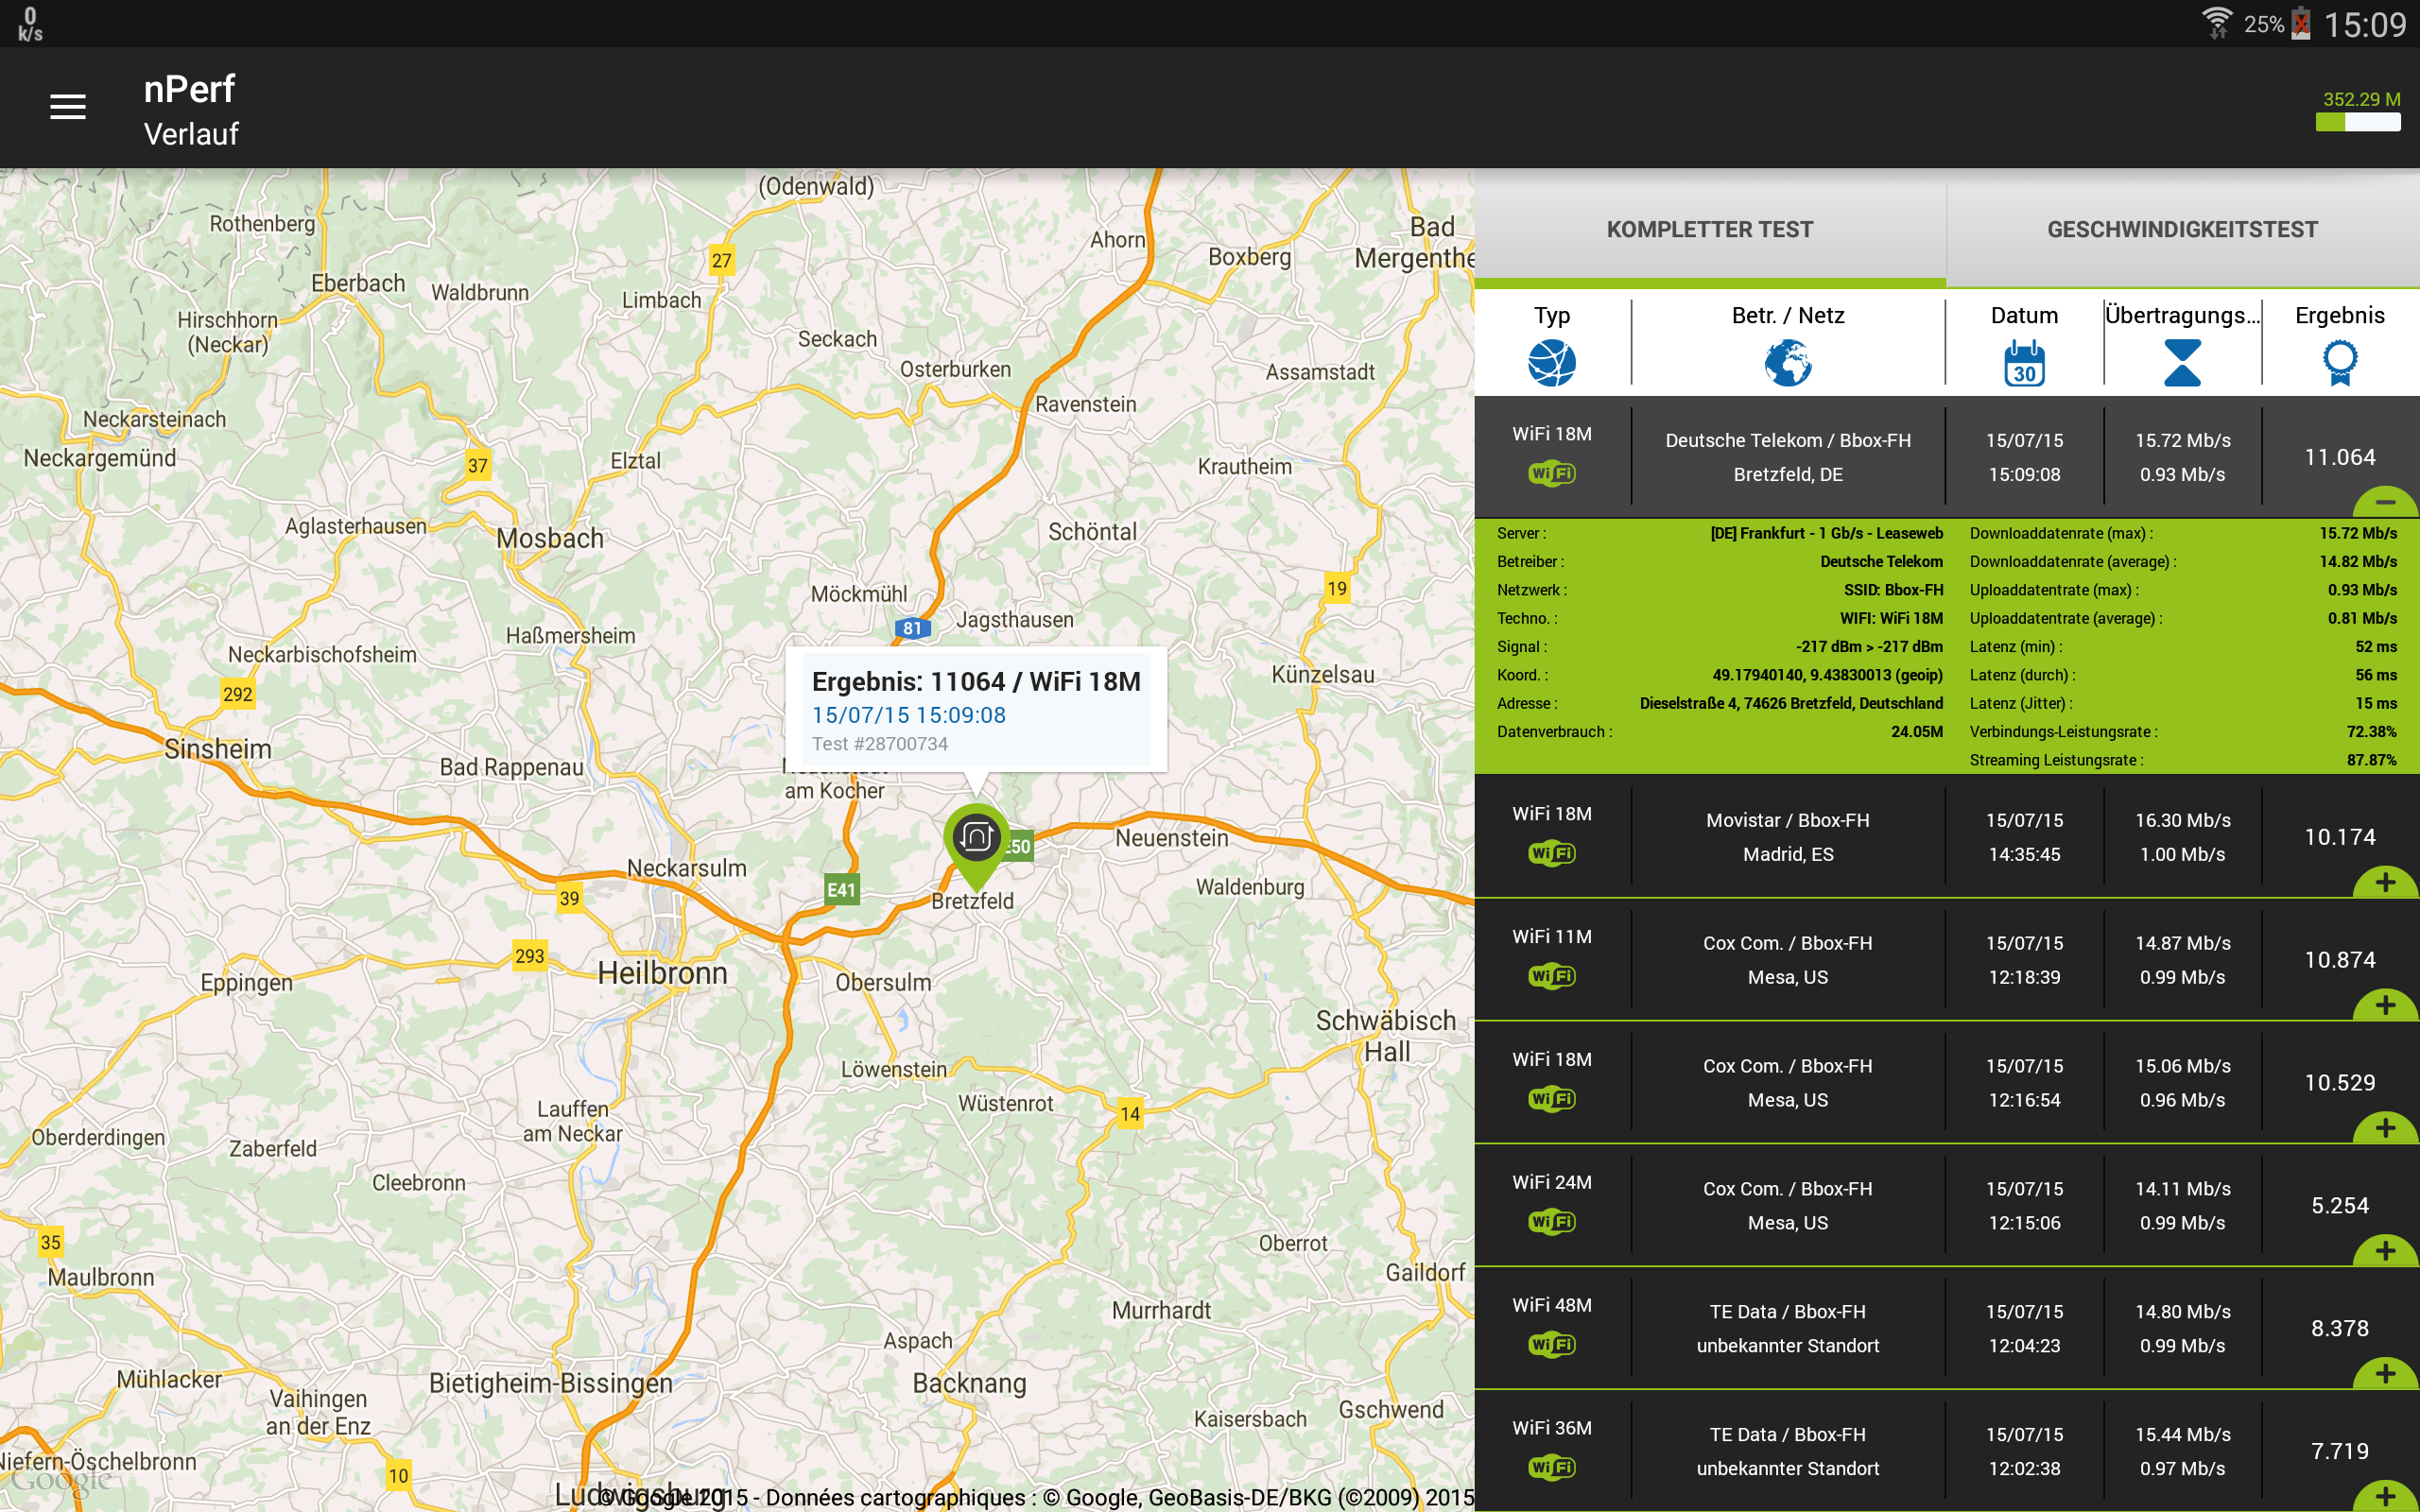Screen dimensions: 2420x1512
Task: Click the Heilbronn city label on map
Action: (662, 973)
